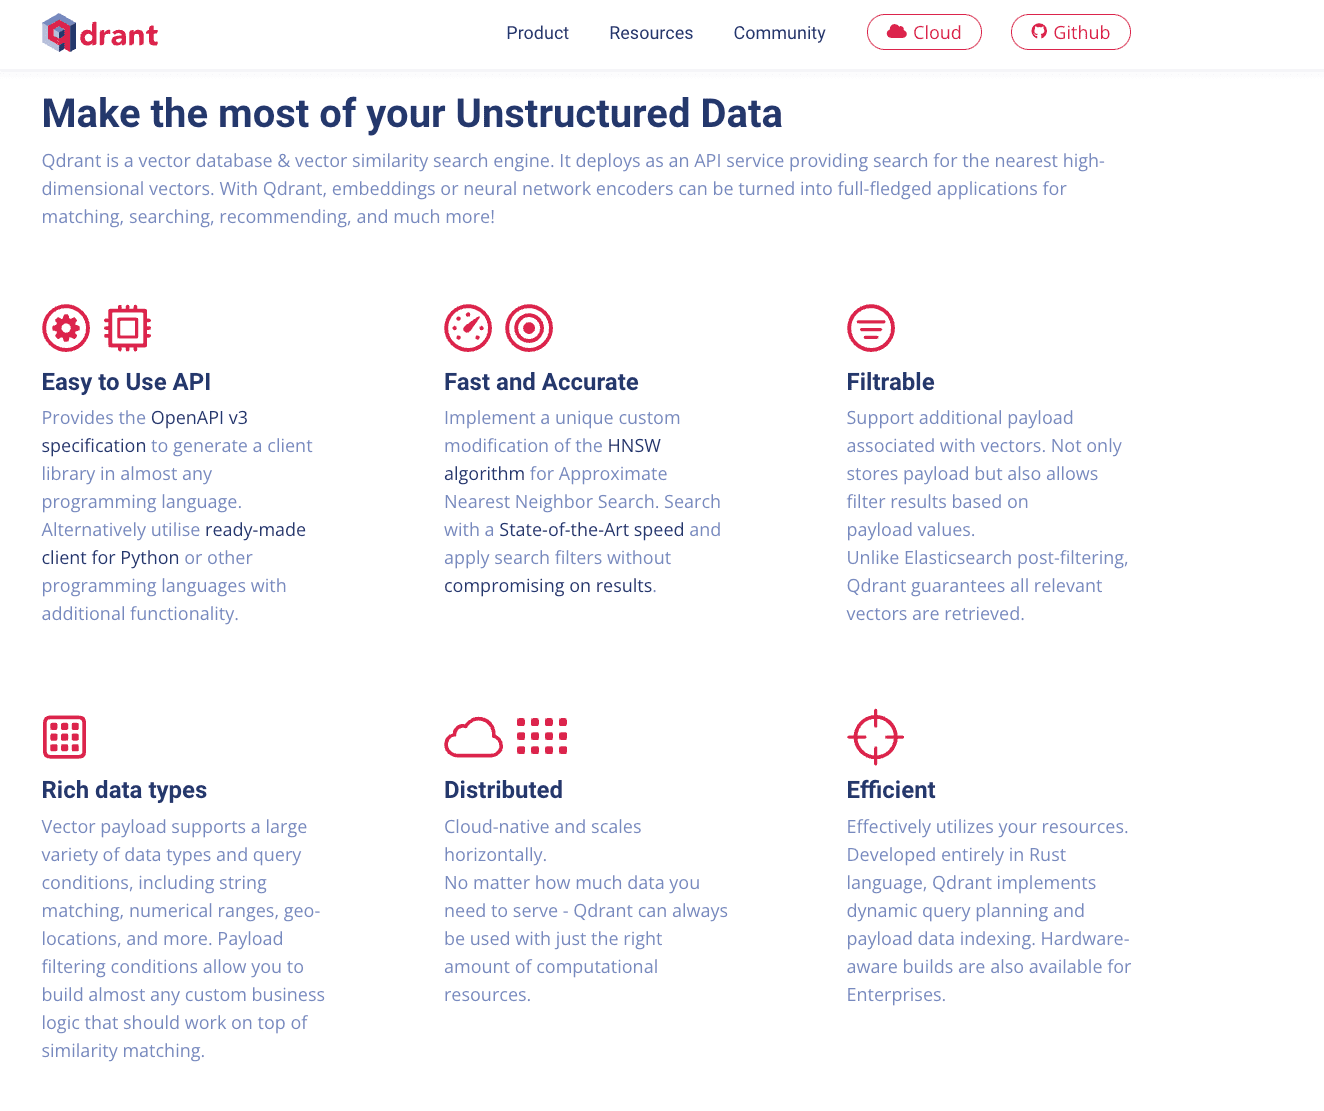Screen dimensions: 1324x1111
Task: Click the crosshair icon above Efficient
Action: coord(875,737)
